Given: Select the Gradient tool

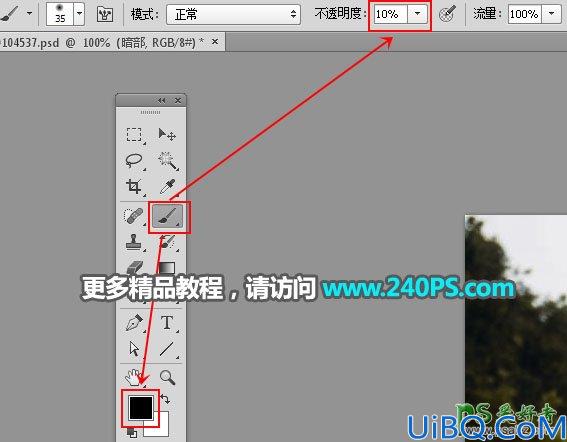Looking at the screenshot, I should tap(167, 268).
